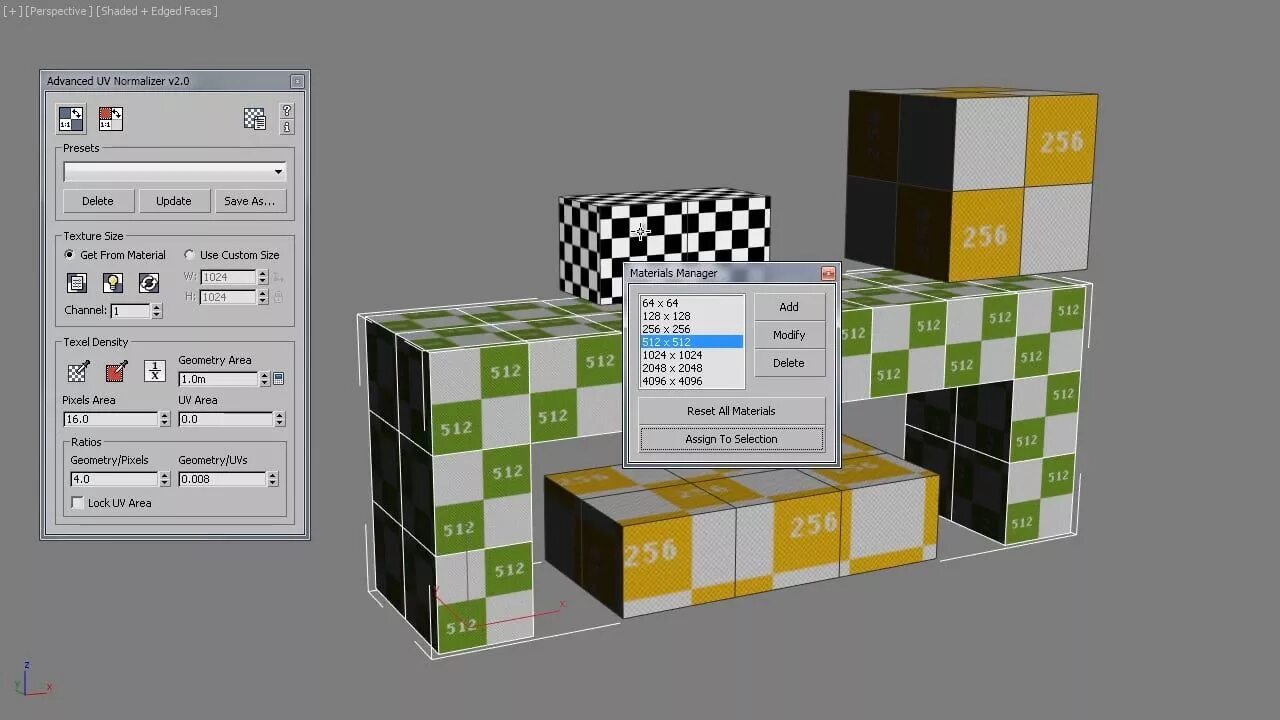Viewport: 1280px width, 720px height.
Task: Click Modify in Materials Manager
Action: [x=789, y=335]
